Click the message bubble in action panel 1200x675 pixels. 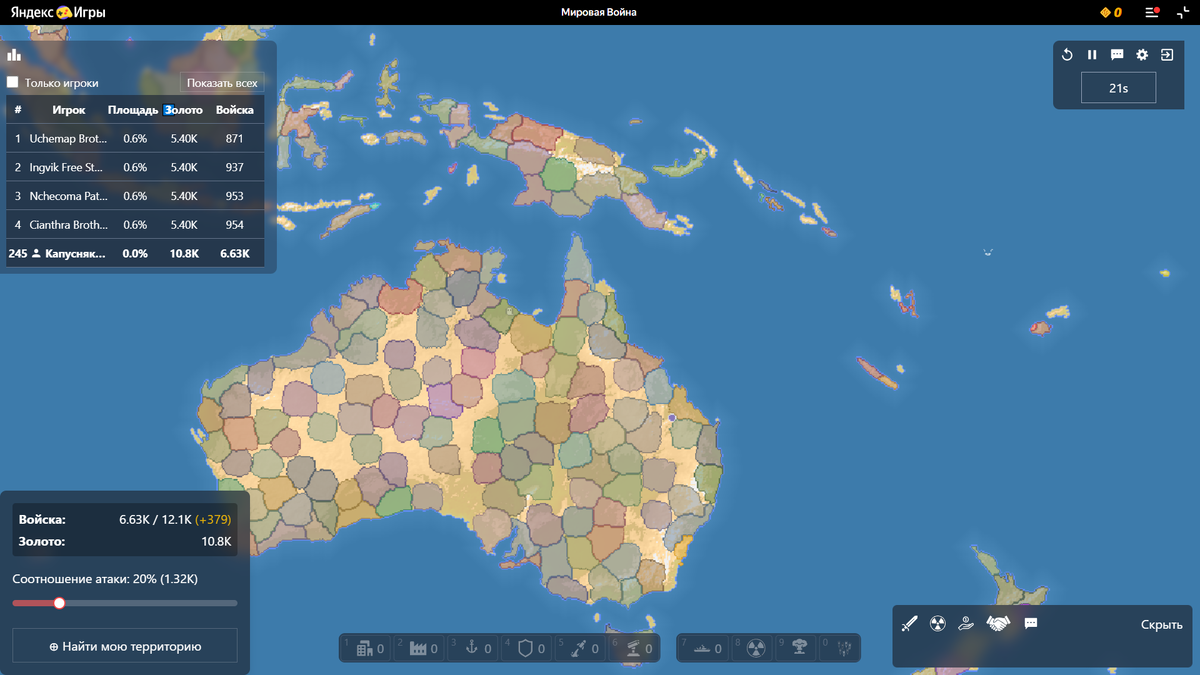pyautogui.click(x=1031, y=623)
